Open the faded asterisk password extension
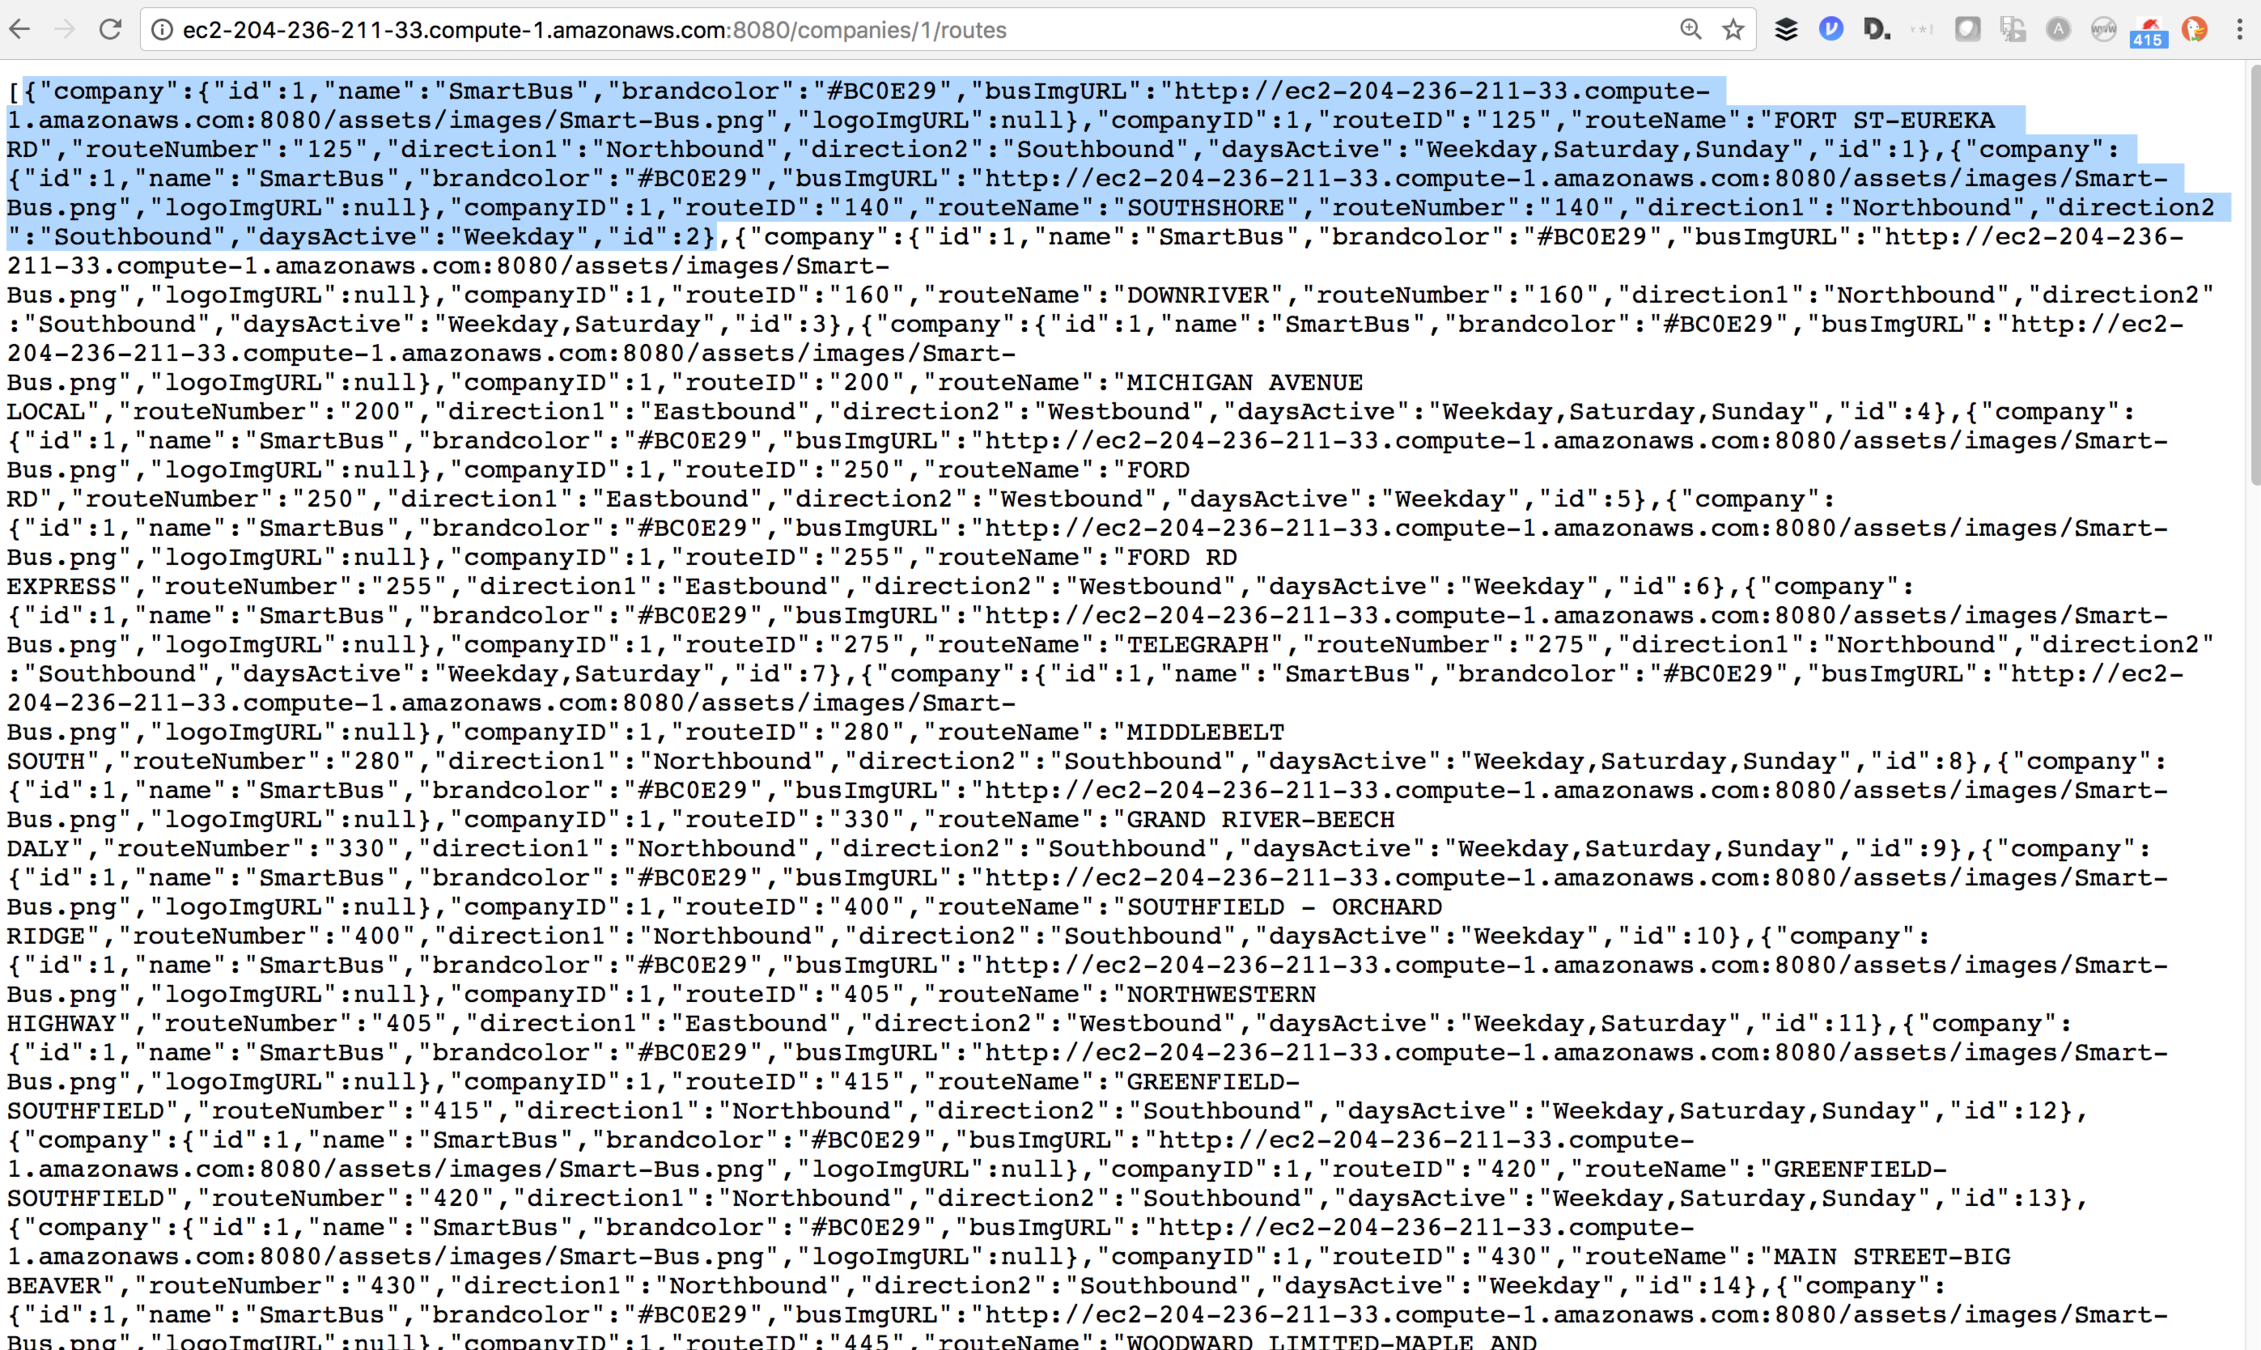Screen dimensions: 2261x1350 point(1921,30)
